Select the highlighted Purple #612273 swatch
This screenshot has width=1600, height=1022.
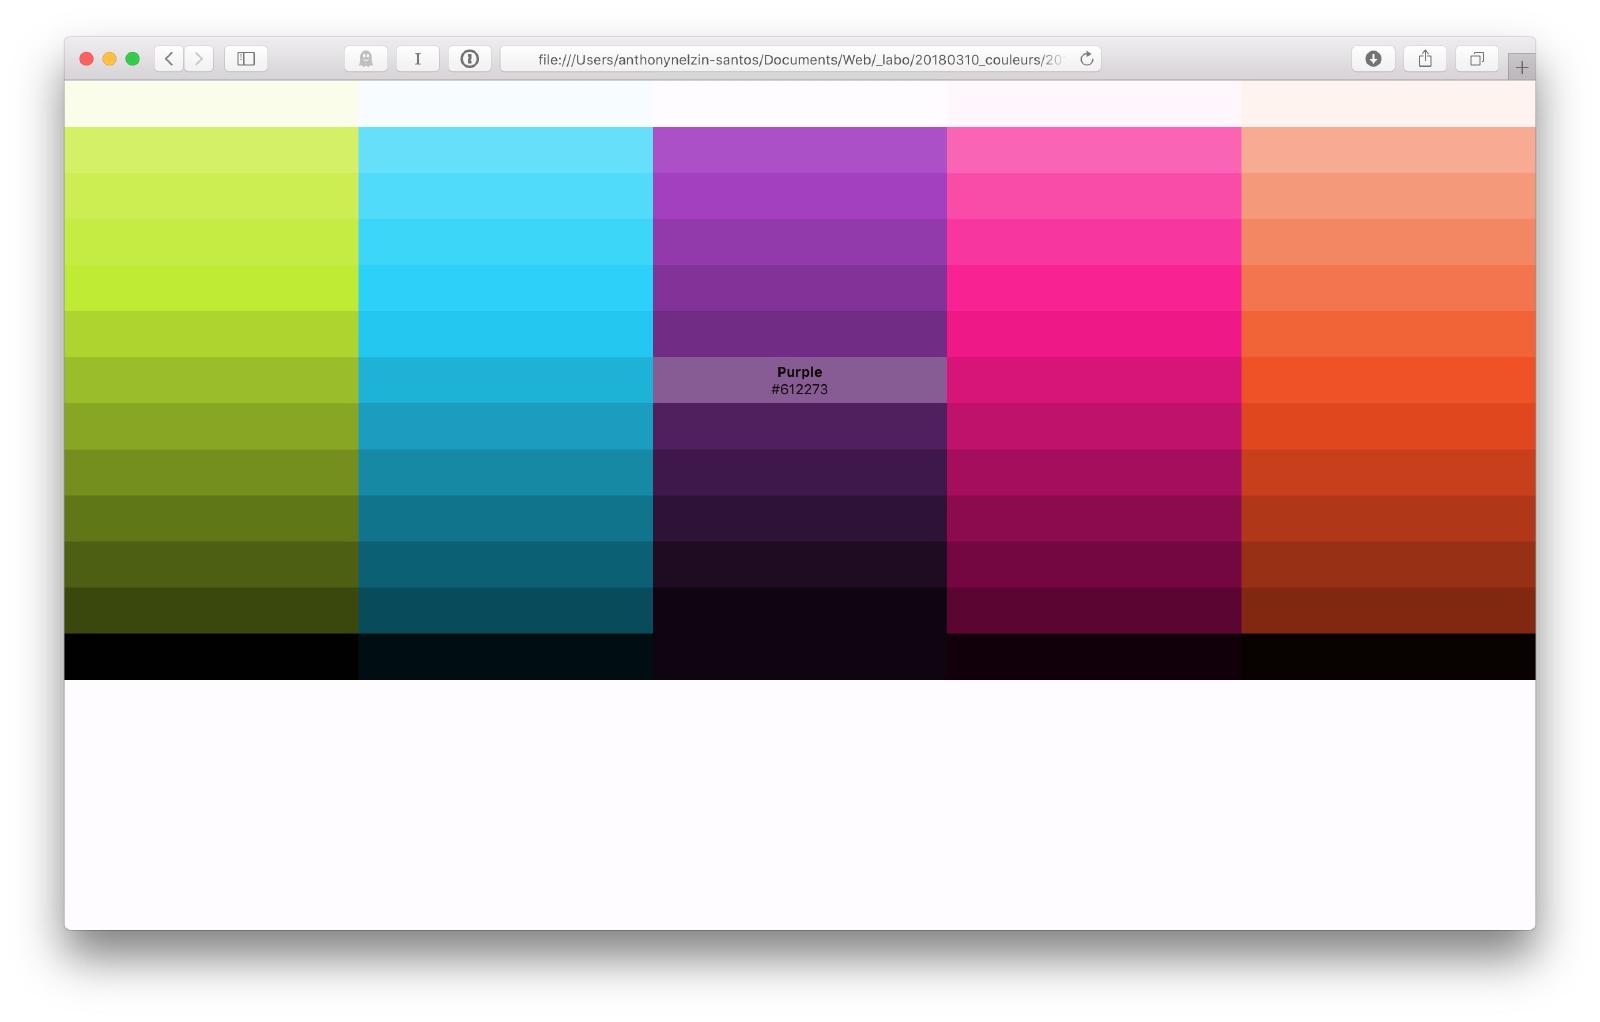[x=799, y=380]
